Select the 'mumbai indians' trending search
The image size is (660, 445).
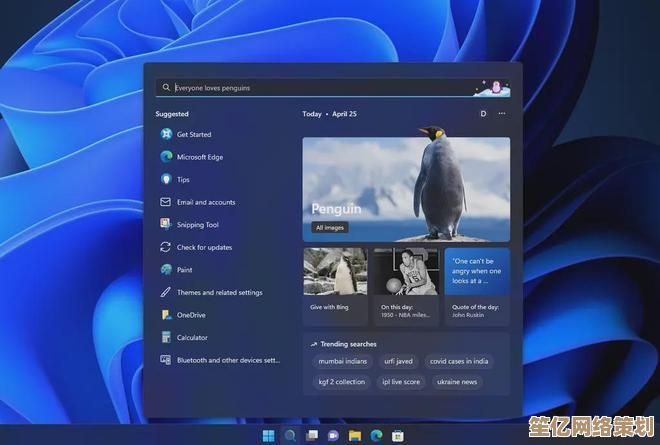[x=342, y=361]
